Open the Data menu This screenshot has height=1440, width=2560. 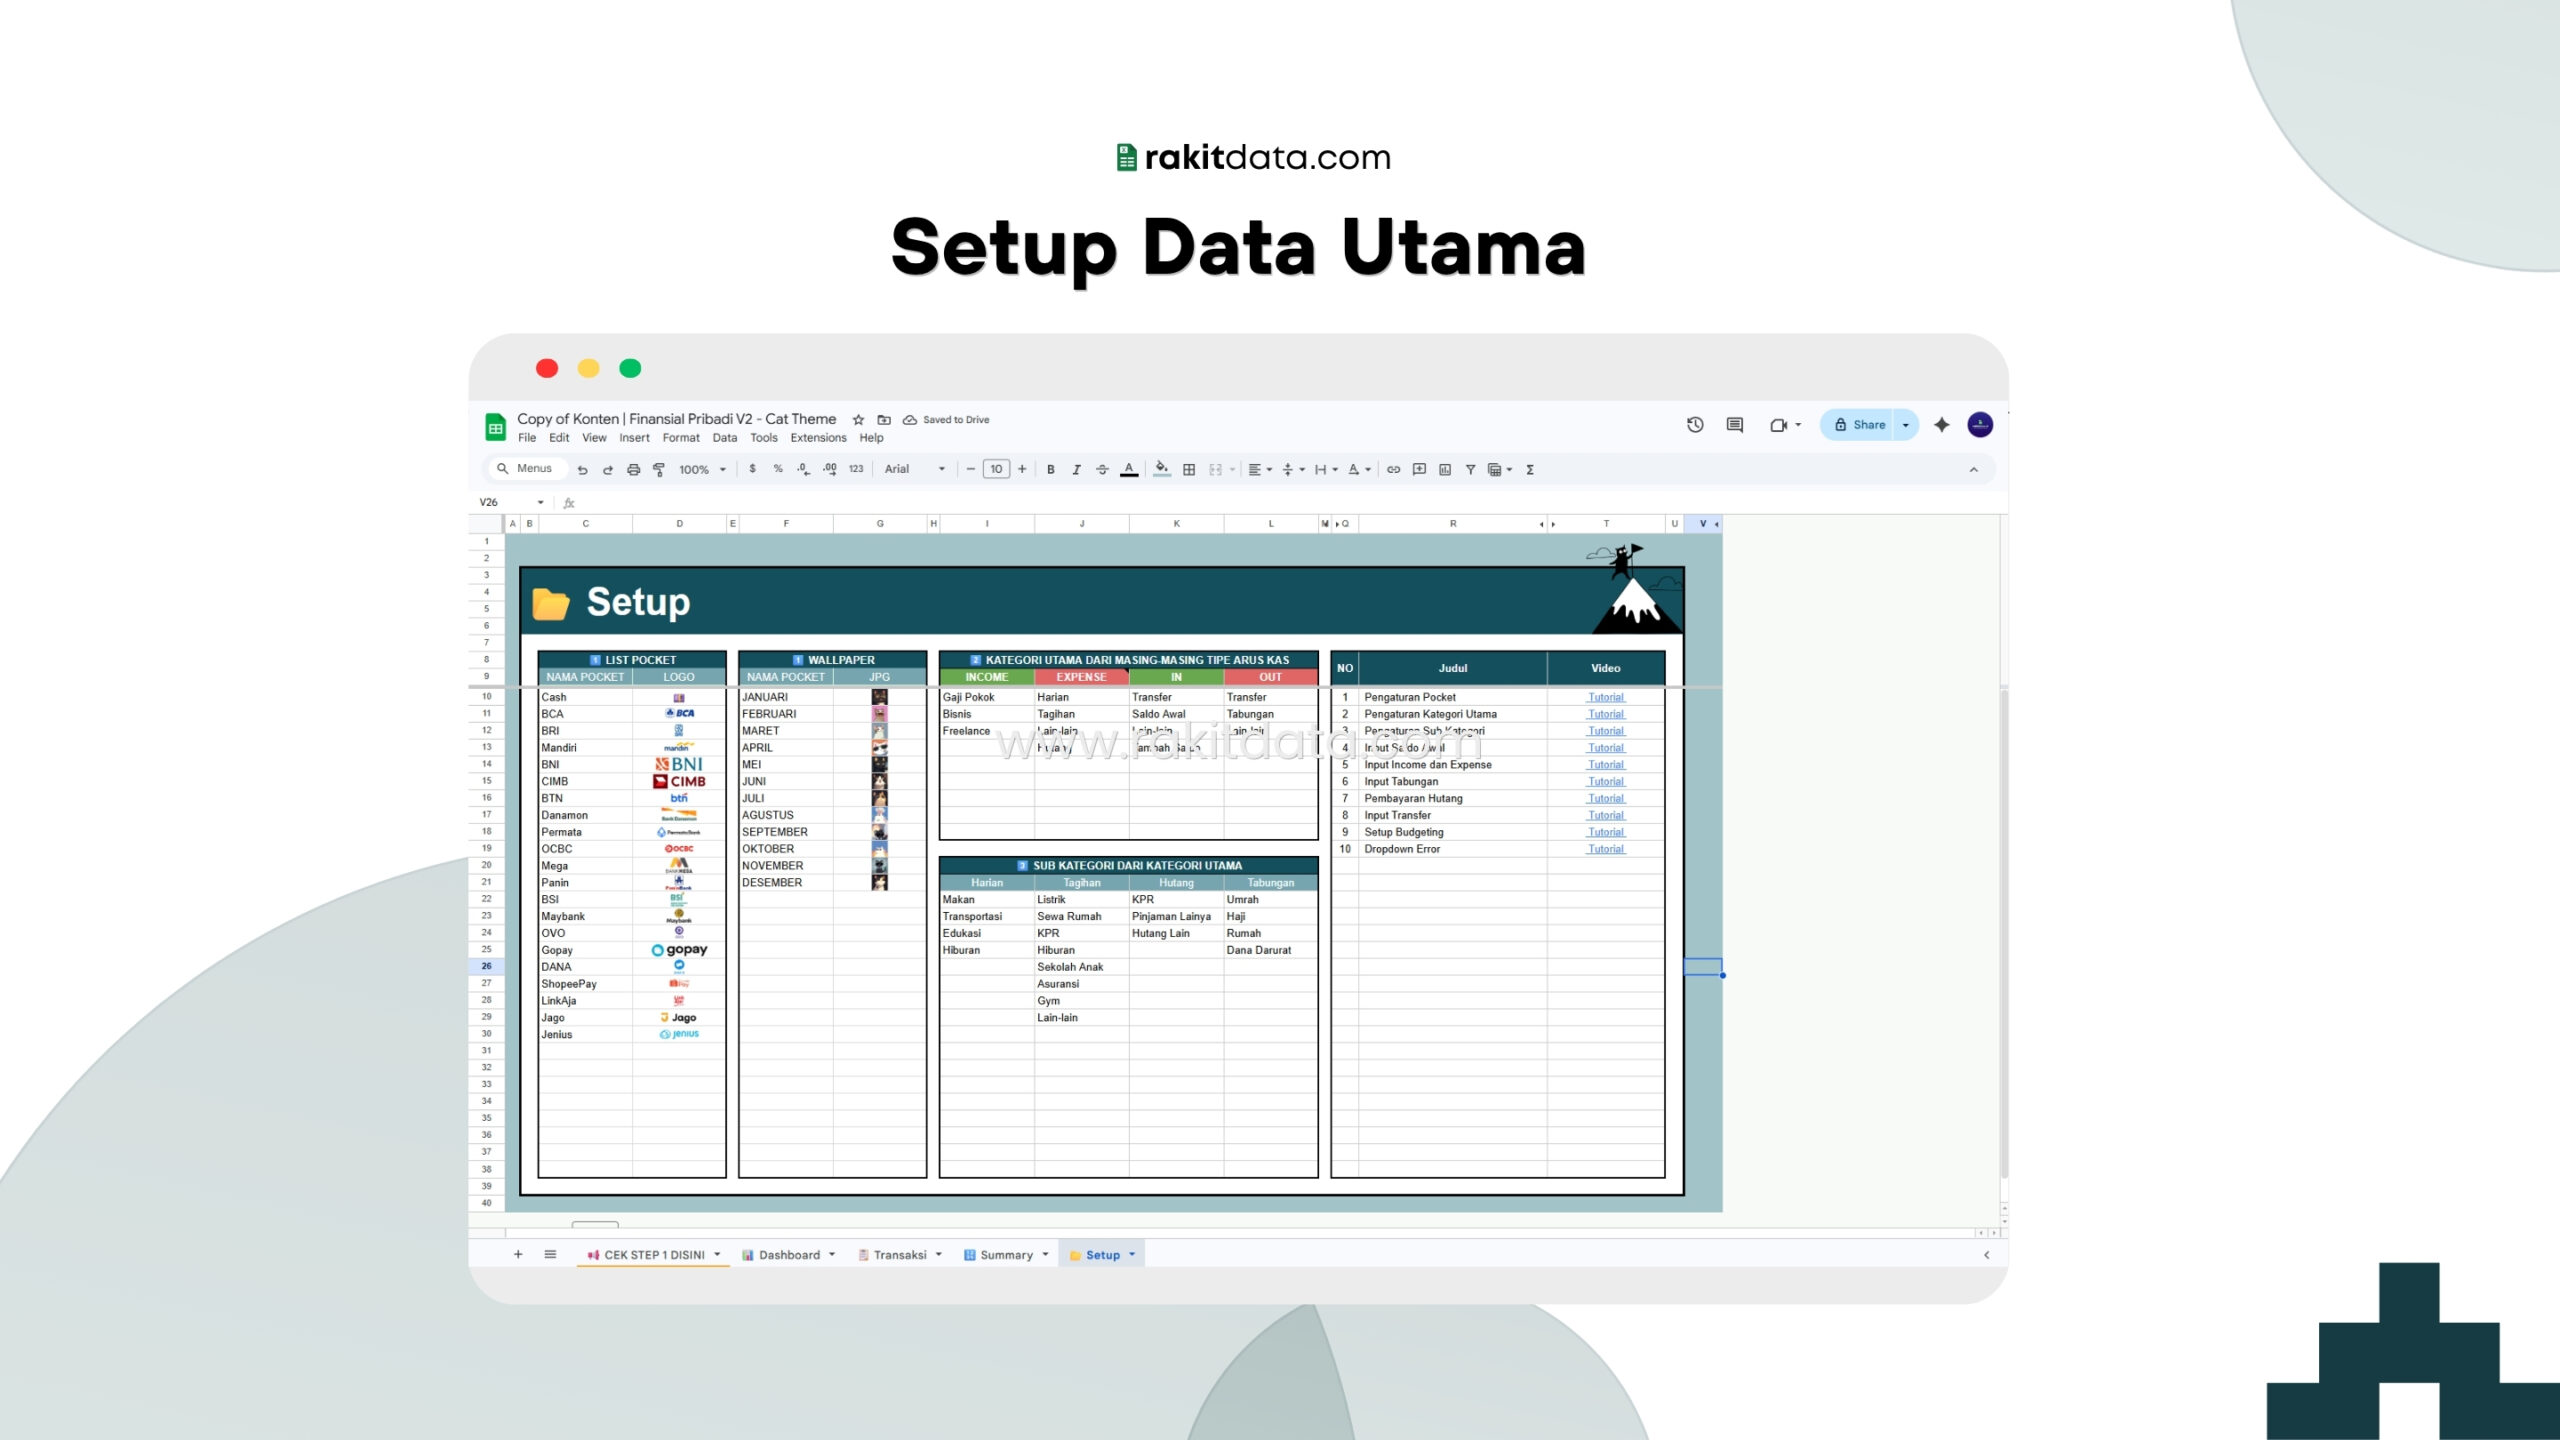tap(725, 438)
